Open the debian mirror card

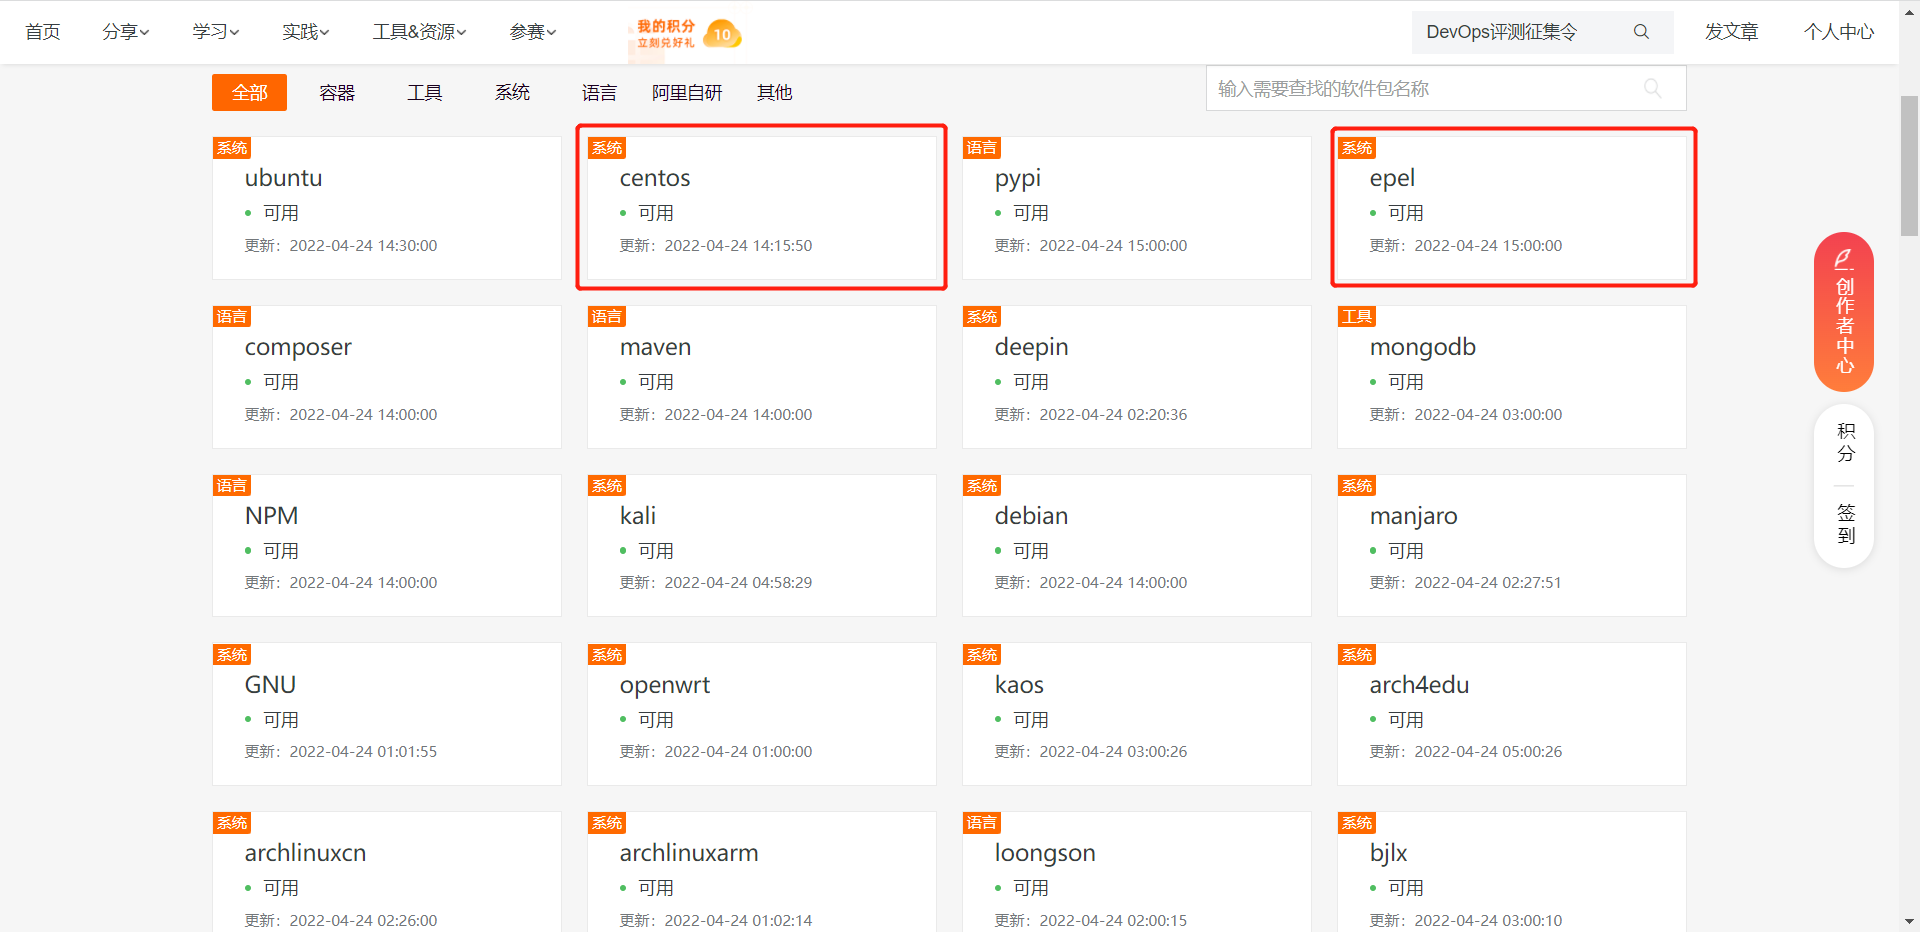[1136, 545]
